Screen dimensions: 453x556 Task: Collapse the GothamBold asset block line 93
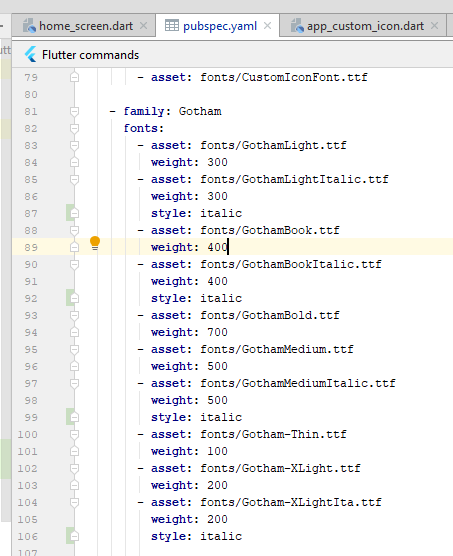click(x=74, y=315)
